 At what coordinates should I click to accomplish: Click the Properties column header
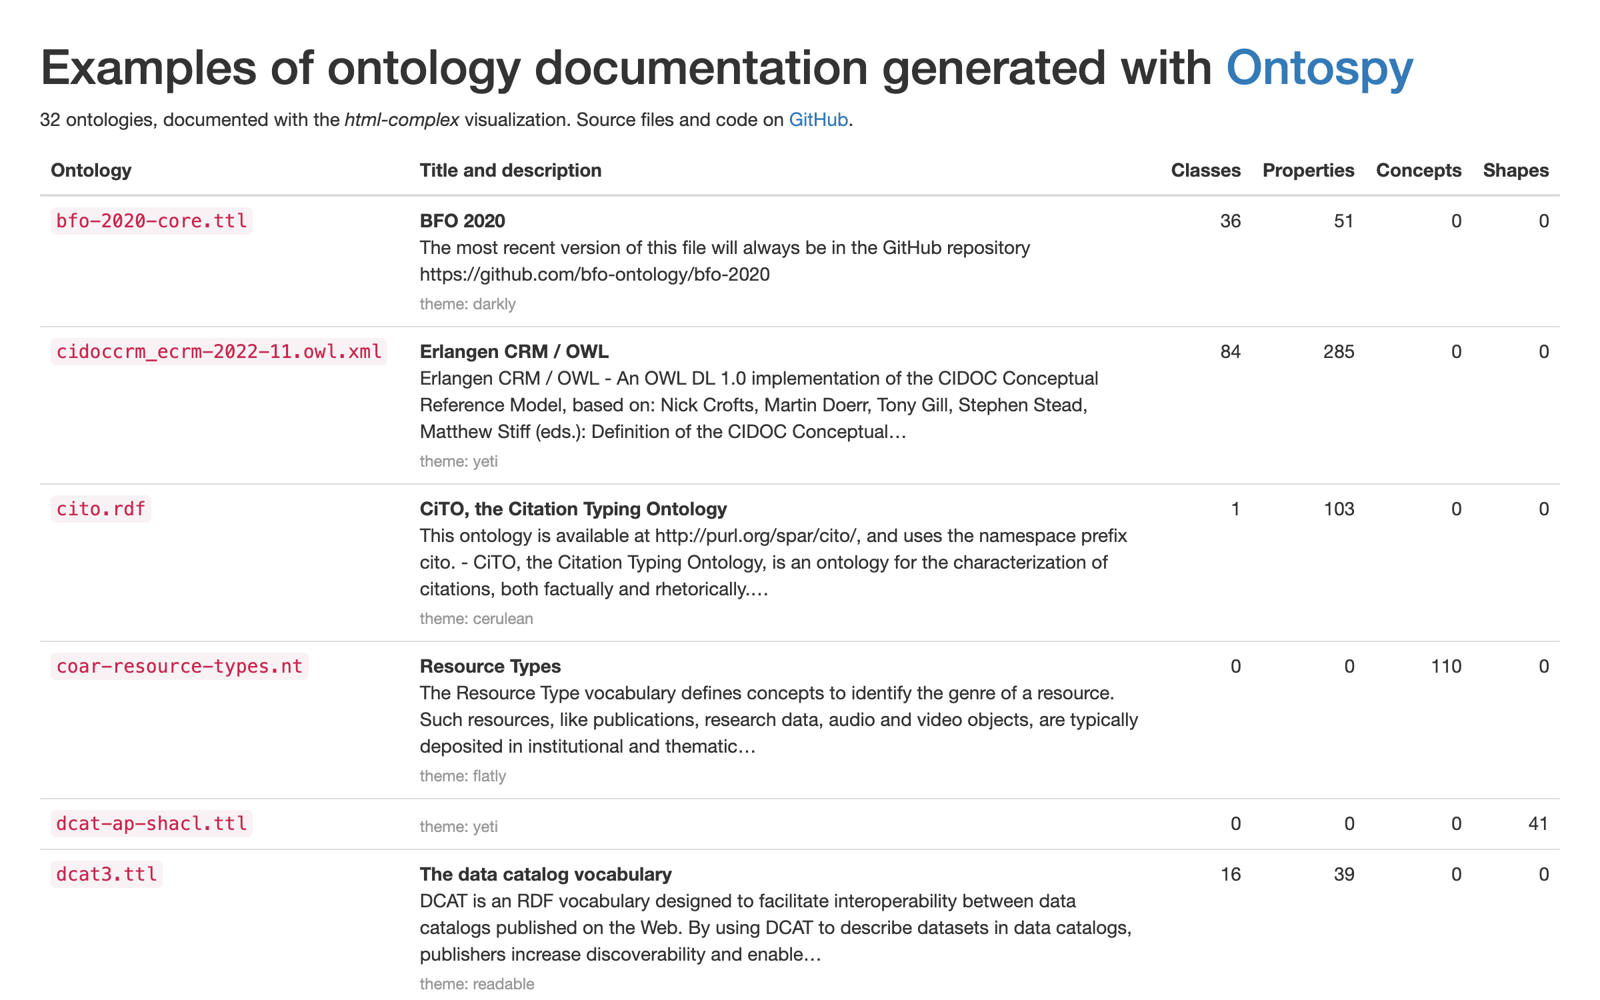[1308, 170]
